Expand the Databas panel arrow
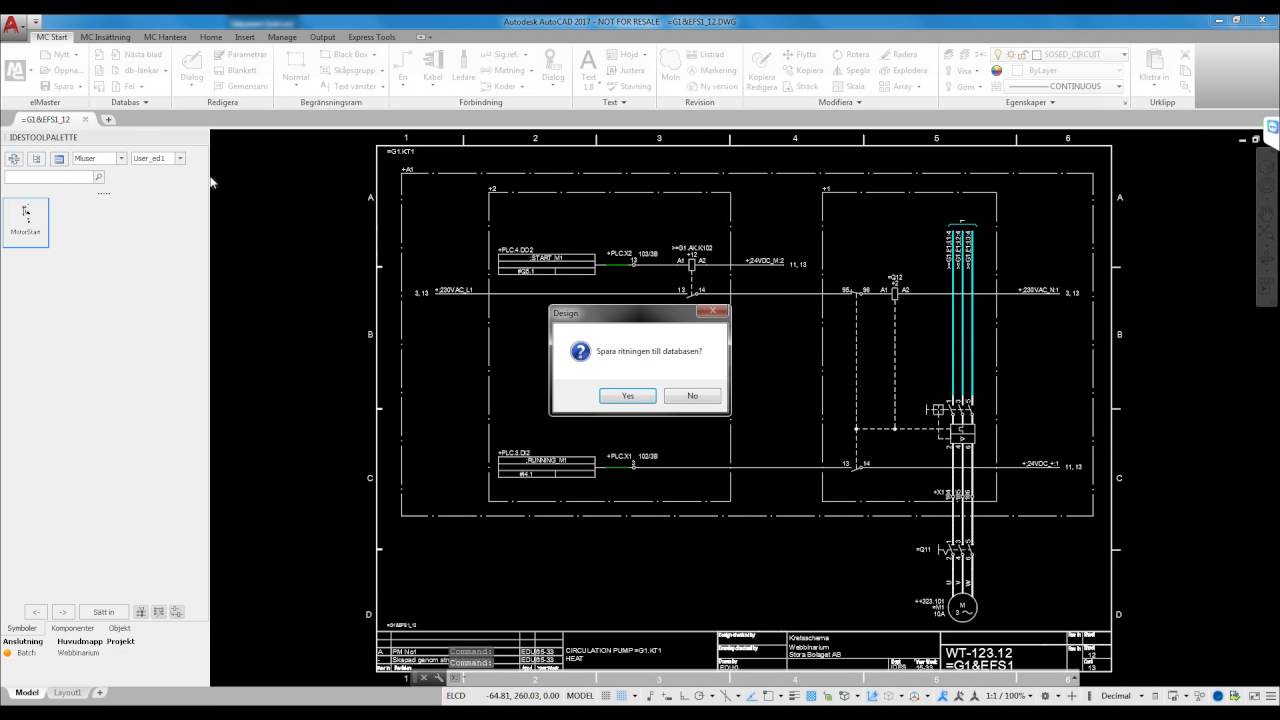 (x=145, y=102)
